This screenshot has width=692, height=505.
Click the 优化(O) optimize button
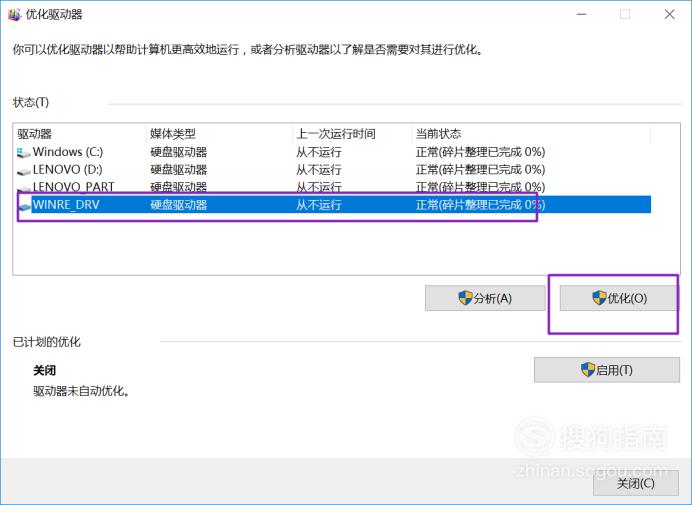[x=619, y=298]
